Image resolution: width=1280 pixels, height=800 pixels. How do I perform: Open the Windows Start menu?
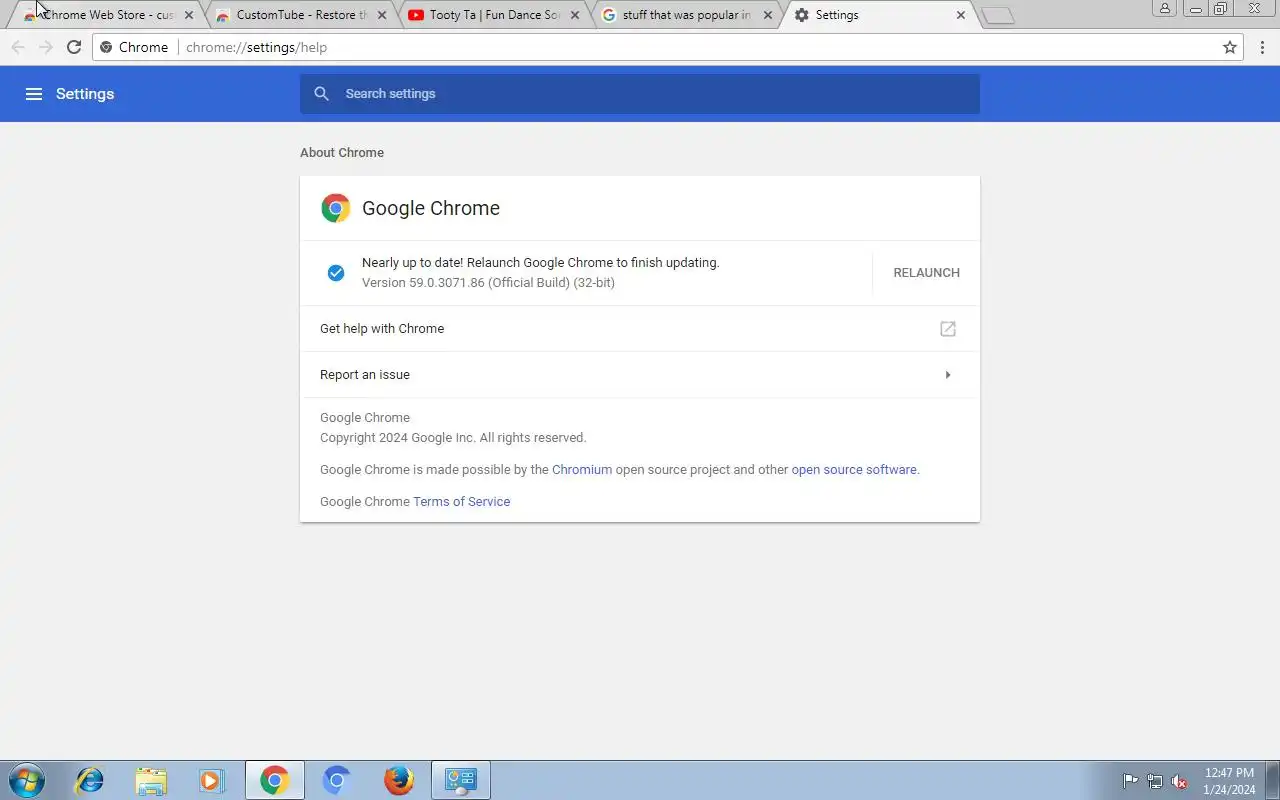pos(26,780)
